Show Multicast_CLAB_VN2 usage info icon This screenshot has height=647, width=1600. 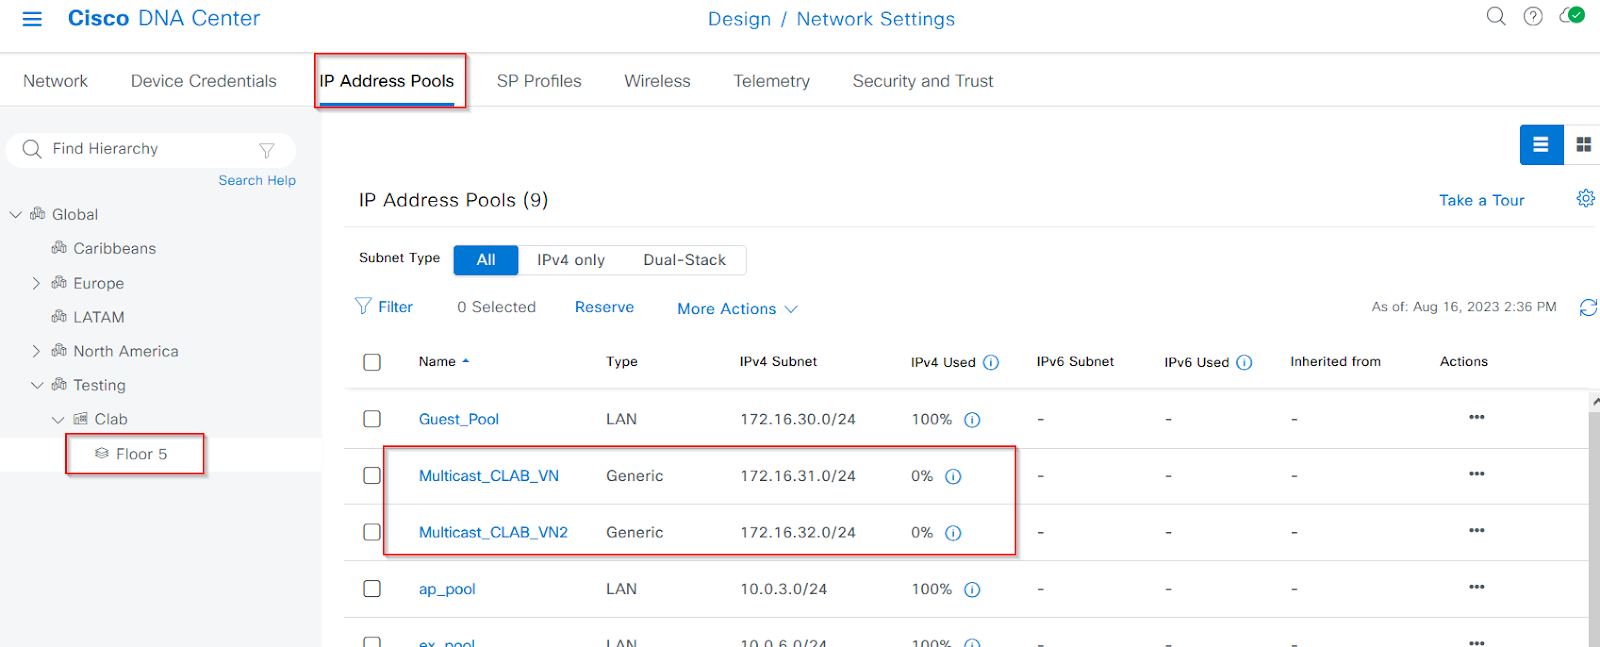click(x=953, y=533)
